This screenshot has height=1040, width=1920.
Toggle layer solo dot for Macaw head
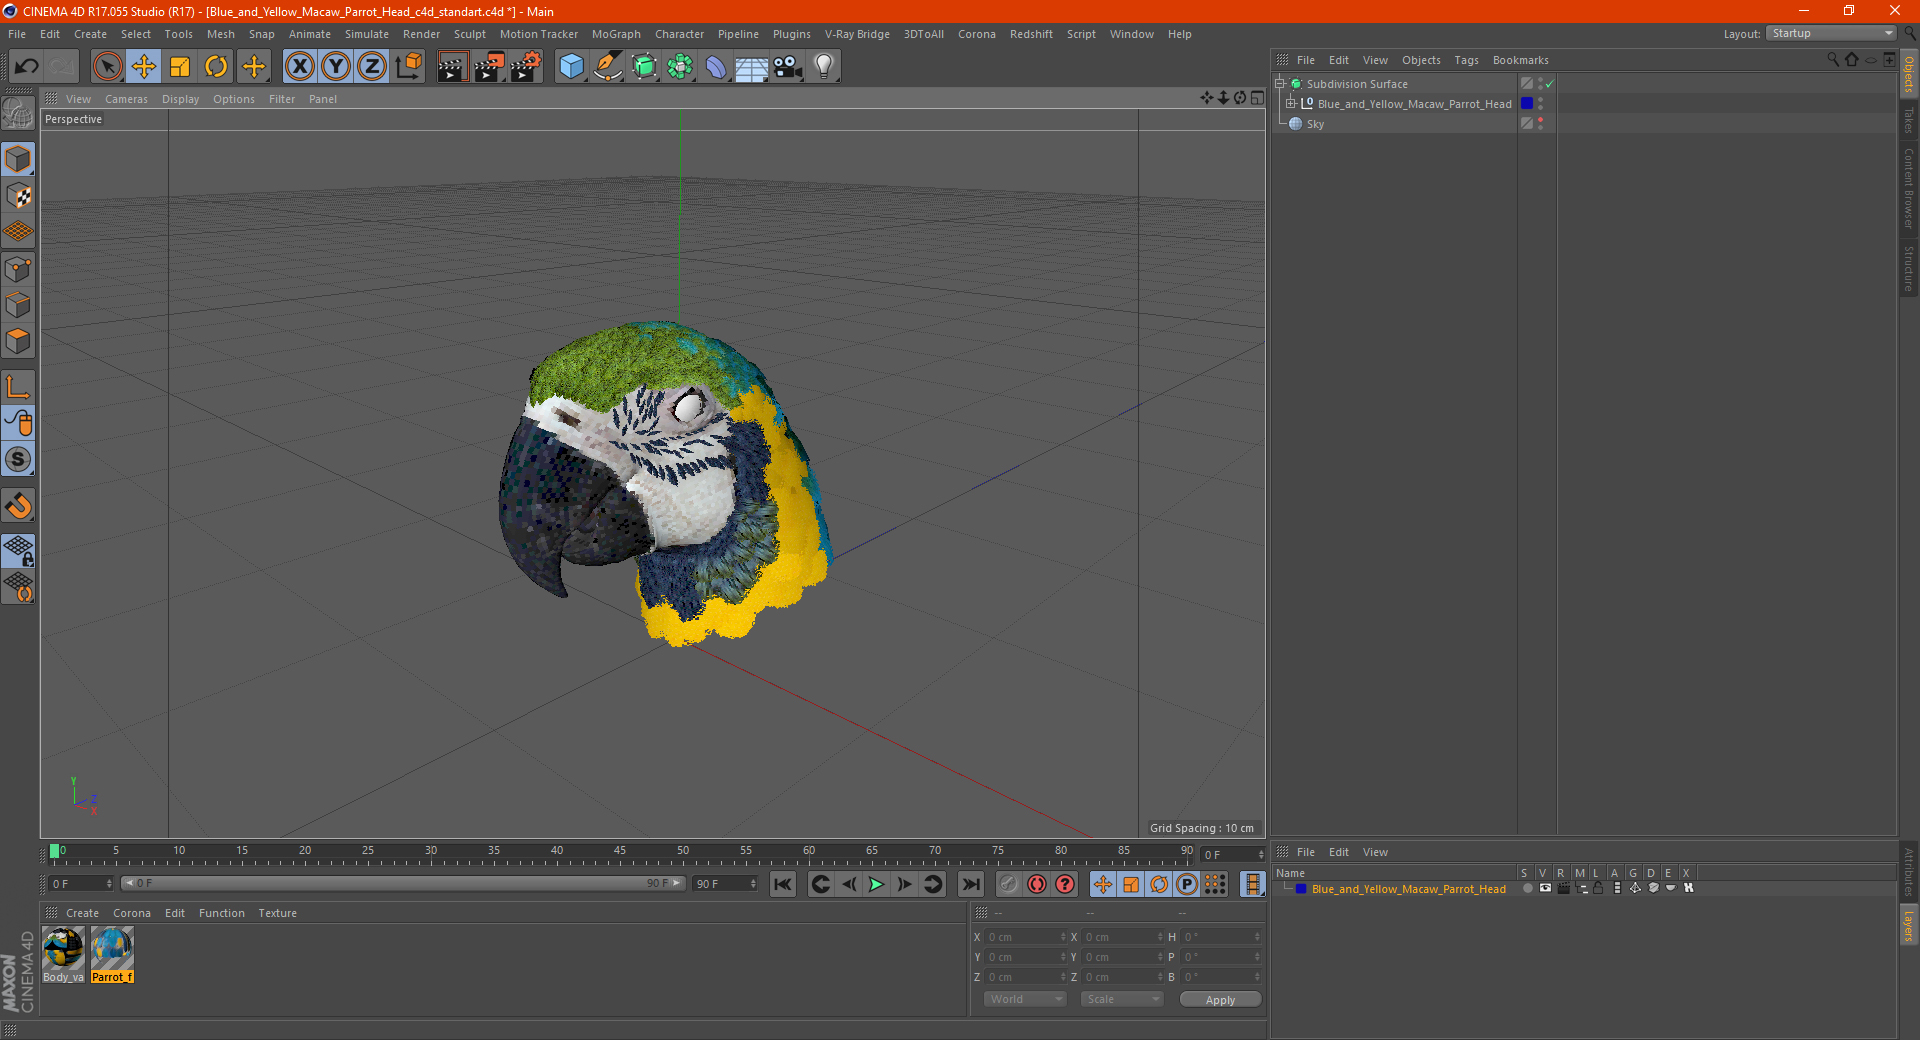click(1527, 888)
